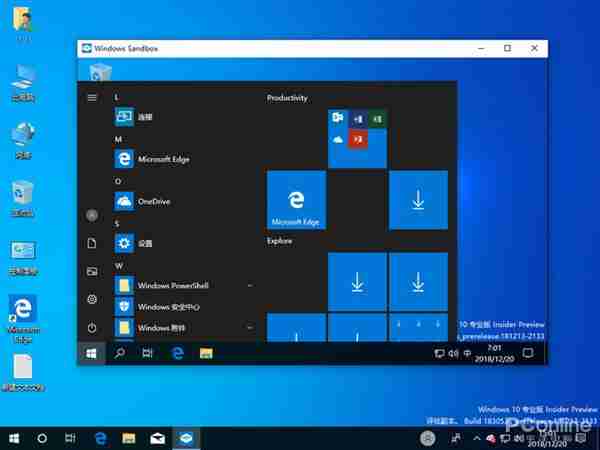Open Mail on the host taskbar
This screenshot has height=450, width=600.
pos(157,439)
